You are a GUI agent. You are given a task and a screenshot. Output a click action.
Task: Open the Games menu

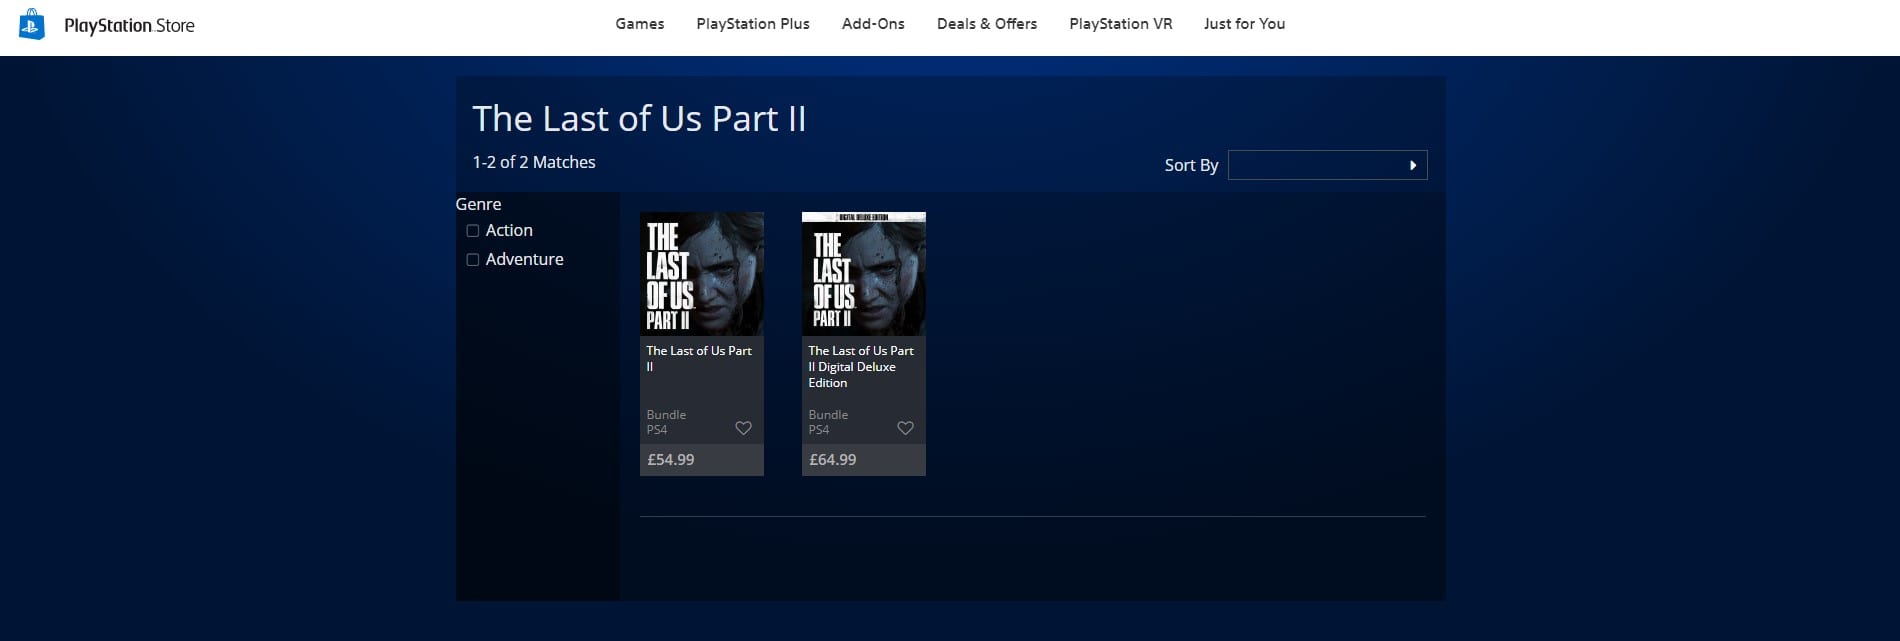coord(639,24)
